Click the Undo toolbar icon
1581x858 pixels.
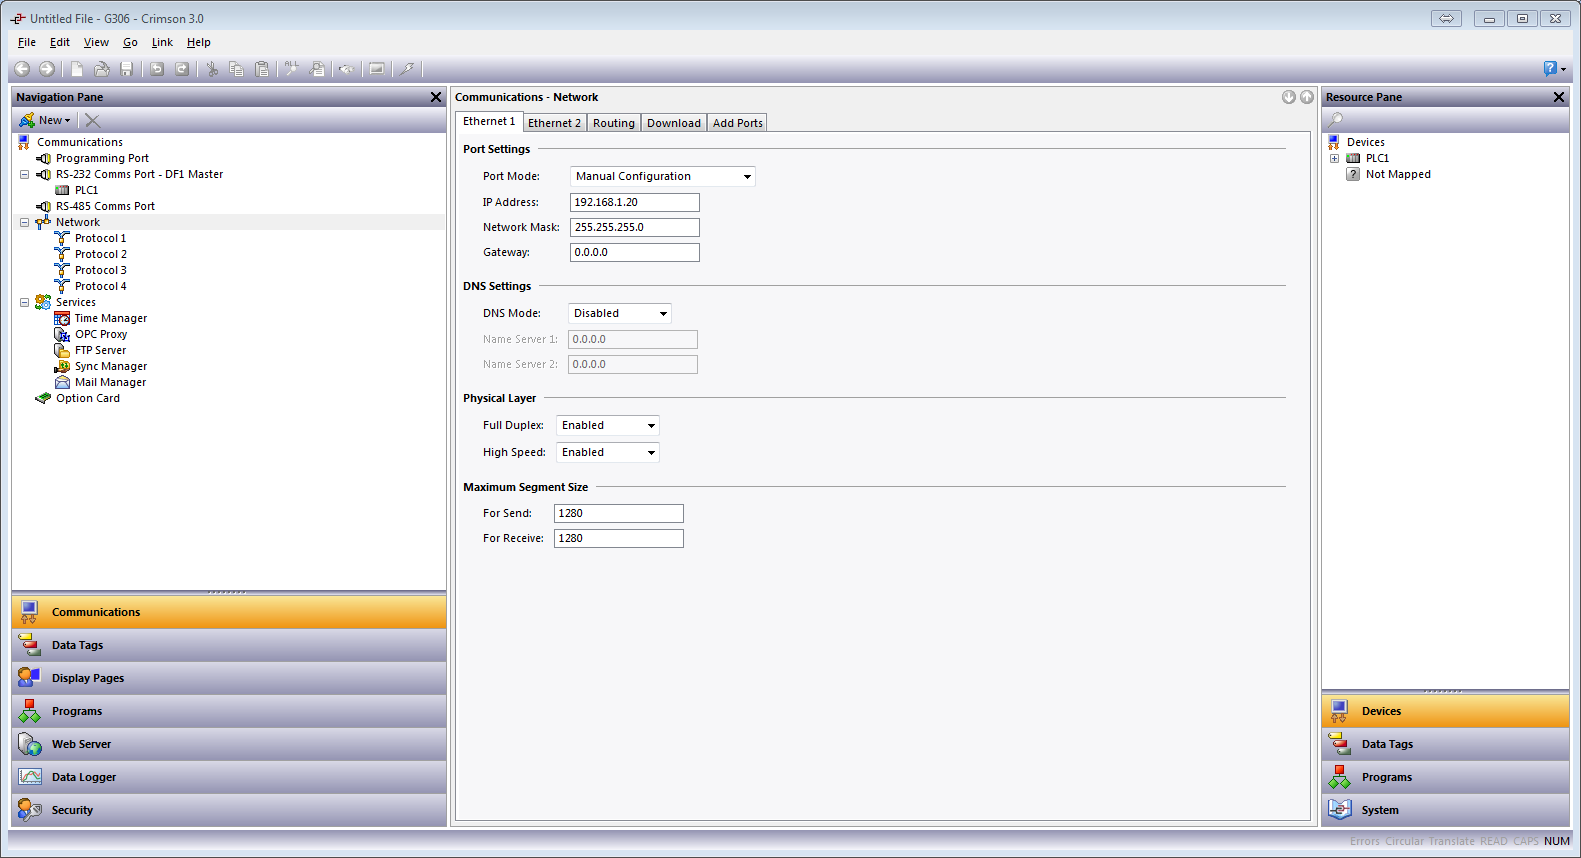(157, 69)
